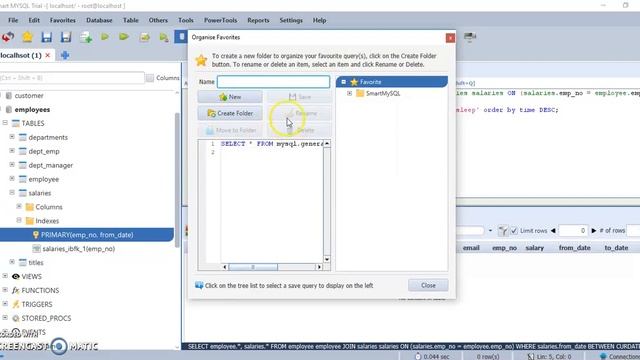Open the Database menu
Image resolution: width=640 pixels, height=360 pixels.
click(99, 20)
